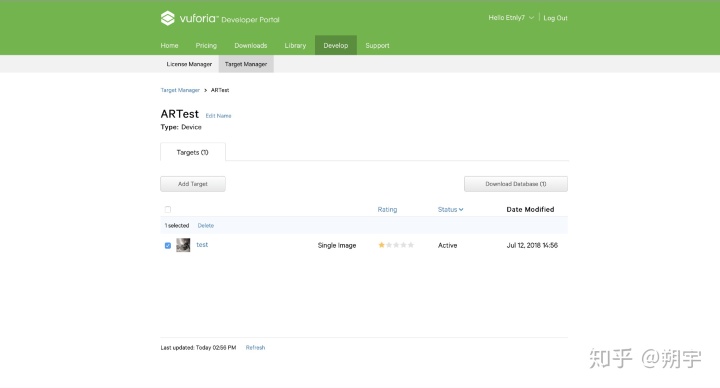Click the Active status text
The height and width of the screenshot is (388, 720).
pyautogui.click(x=447, y=245)
